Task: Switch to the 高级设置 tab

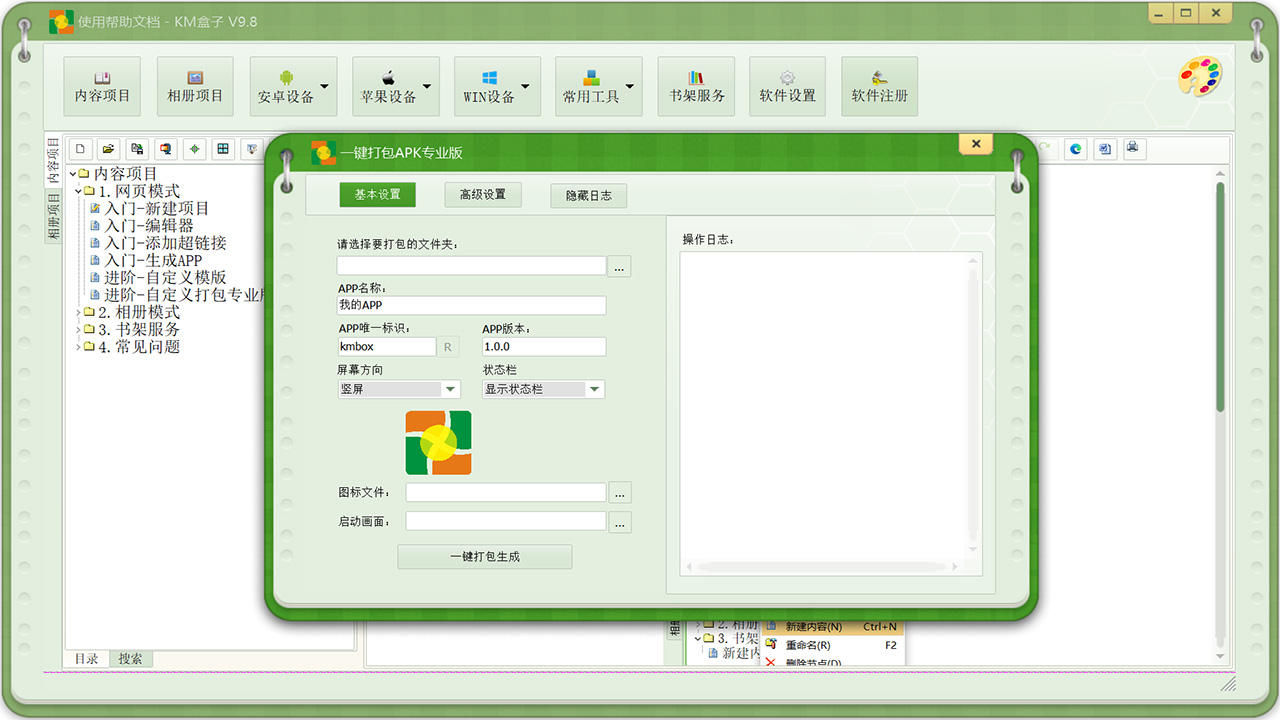Action: pos(484,194)
